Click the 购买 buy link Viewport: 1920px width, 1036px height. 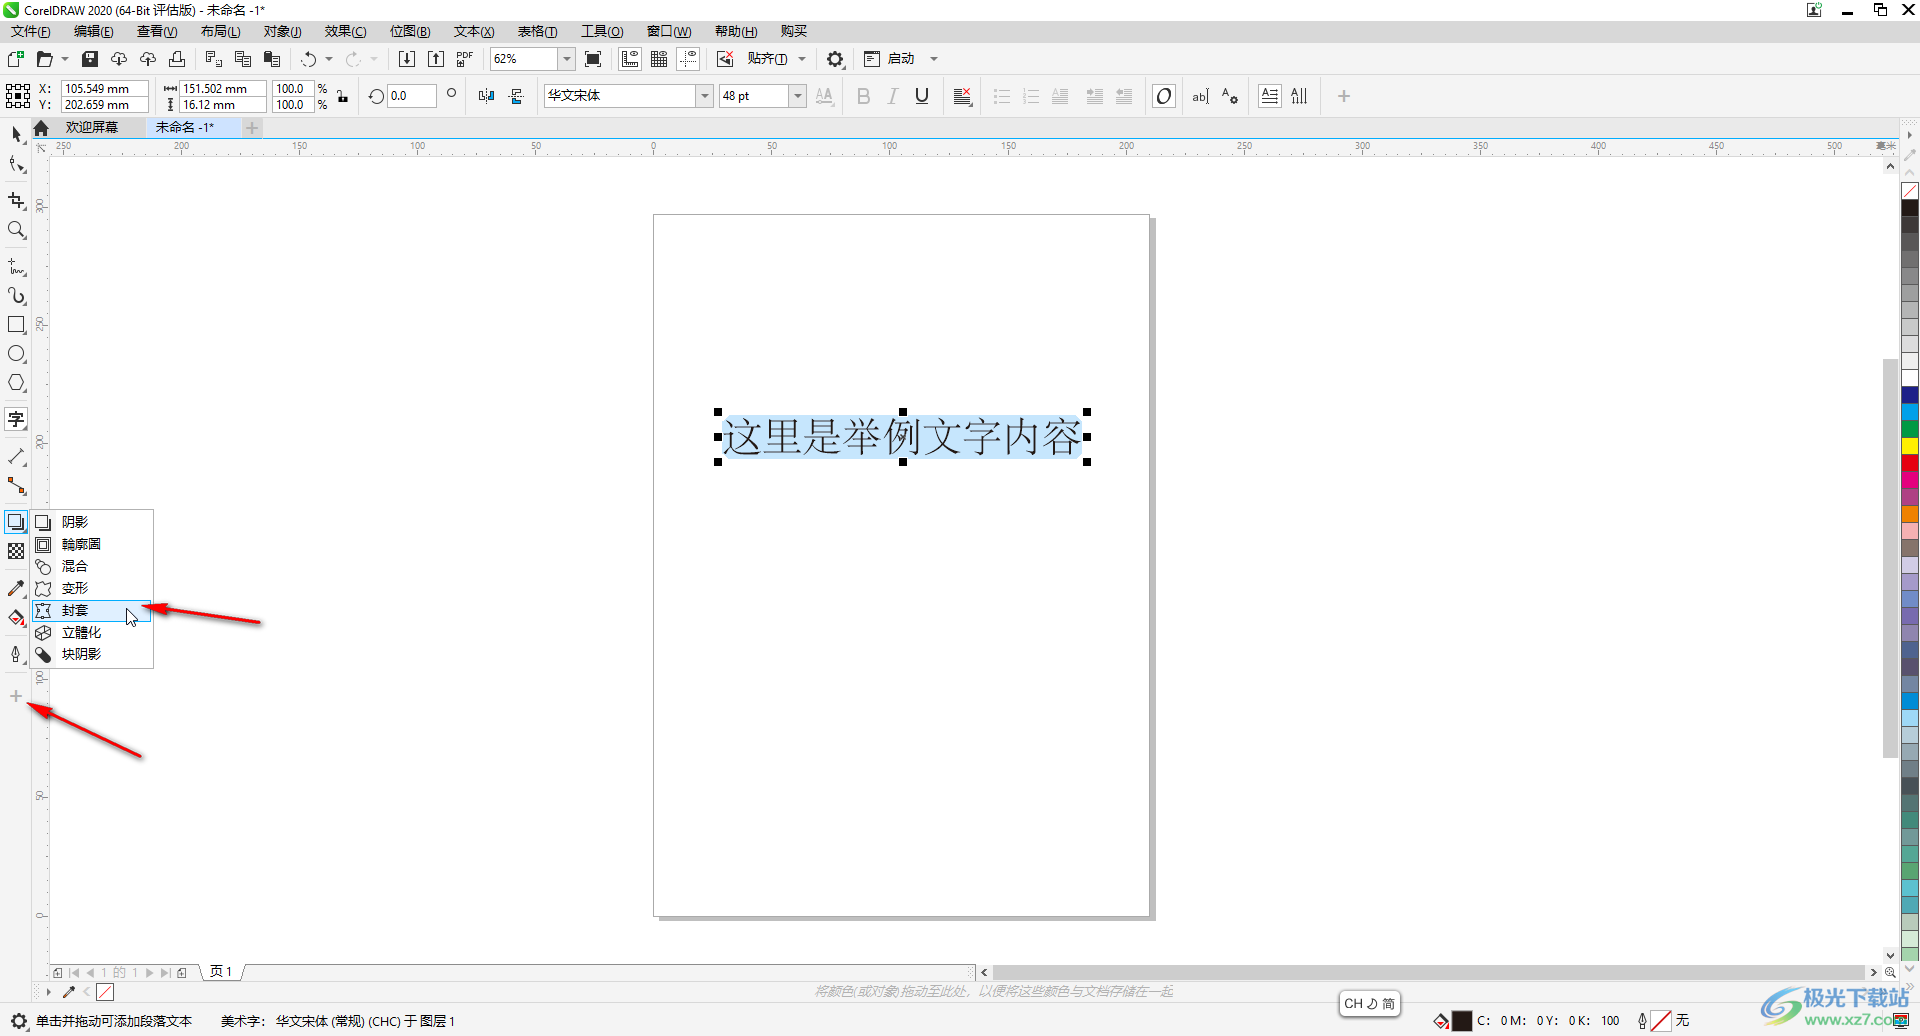pos(794,32)
